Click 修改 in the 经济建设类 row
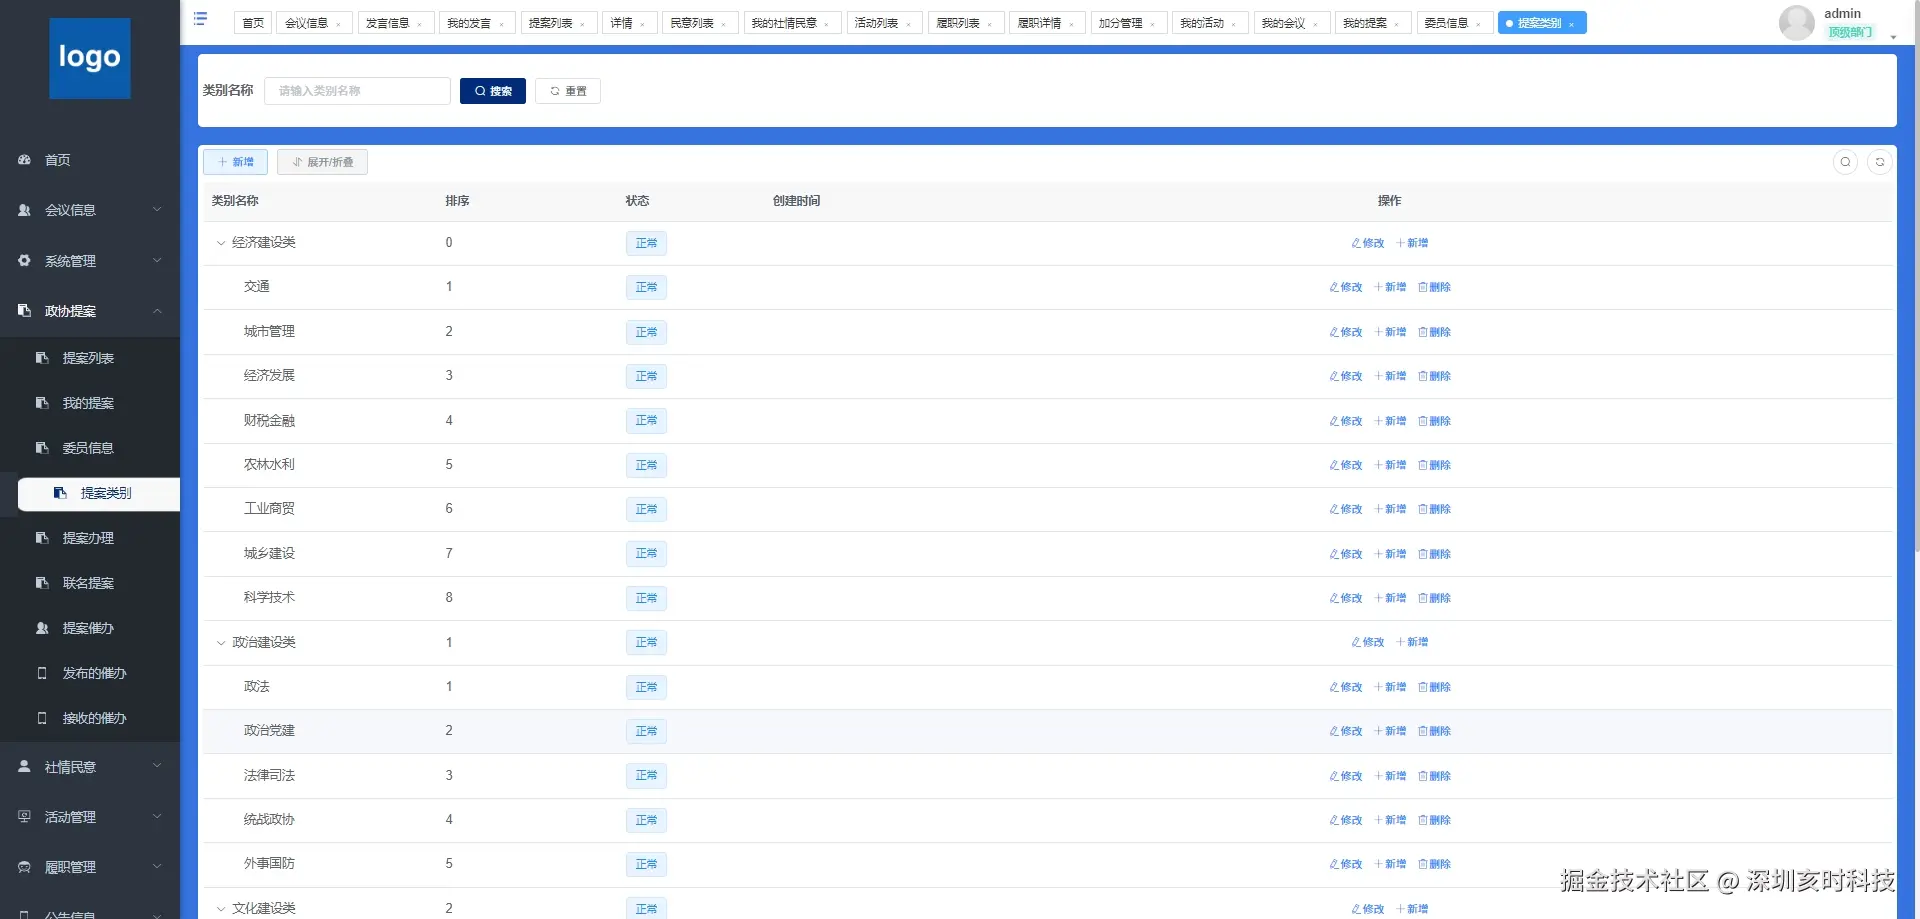 tap(1368, 243)
